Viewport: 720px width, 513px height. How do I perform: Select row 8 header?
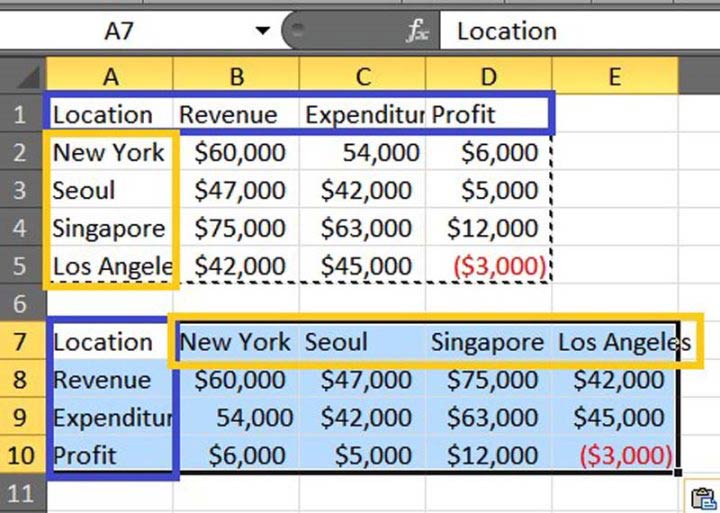point(23,379)
